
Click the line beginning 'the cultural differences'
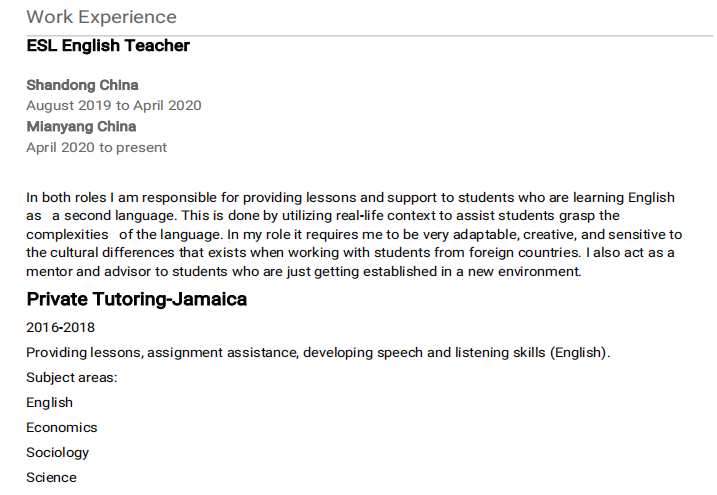pyautogui.click(x=350, y=252)
